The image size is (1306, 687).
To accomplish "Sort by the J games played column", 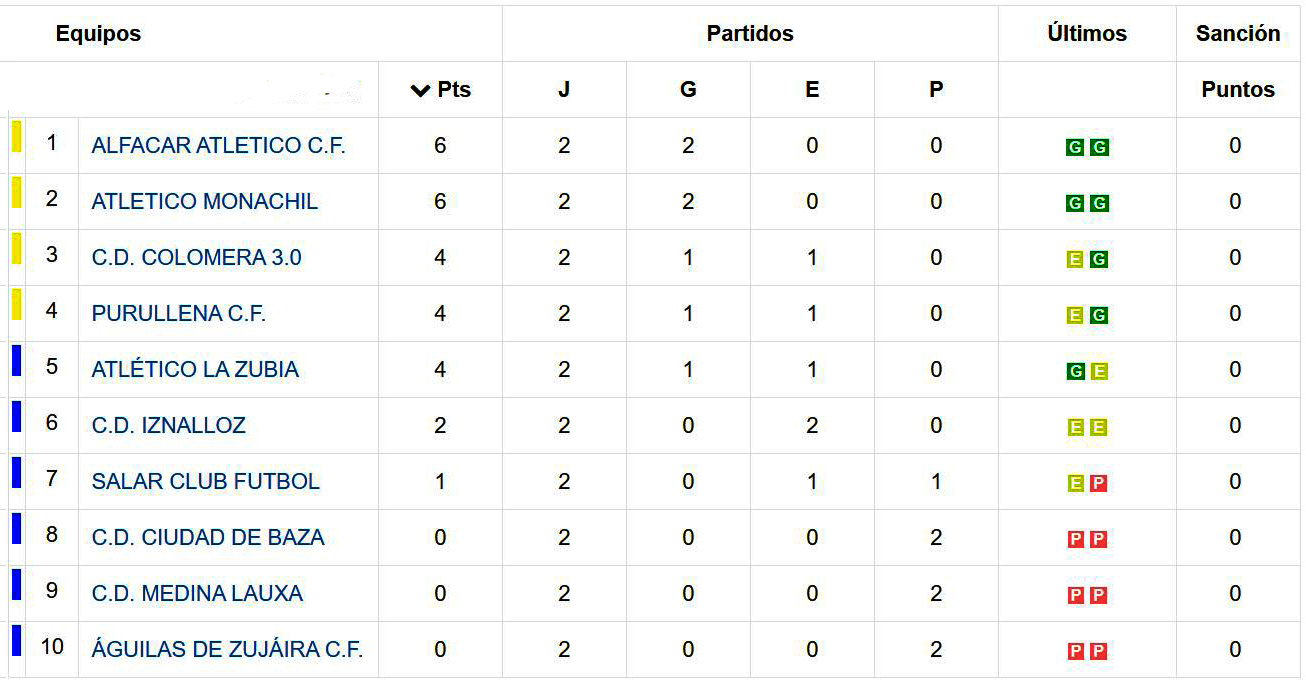I will pyautogui.click(x=564, y=90).
